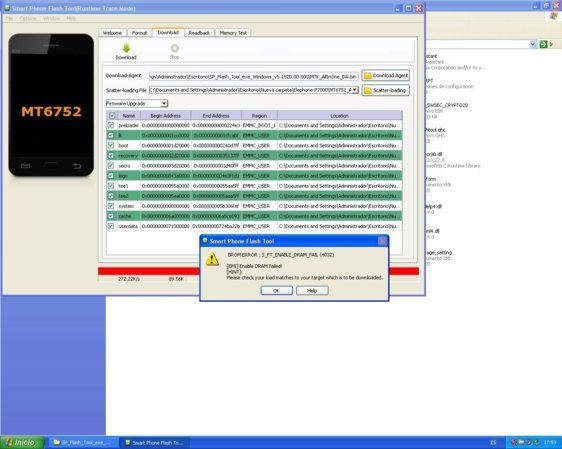
Task: Open the Inicio start button
Action: [x=22, y=443]
